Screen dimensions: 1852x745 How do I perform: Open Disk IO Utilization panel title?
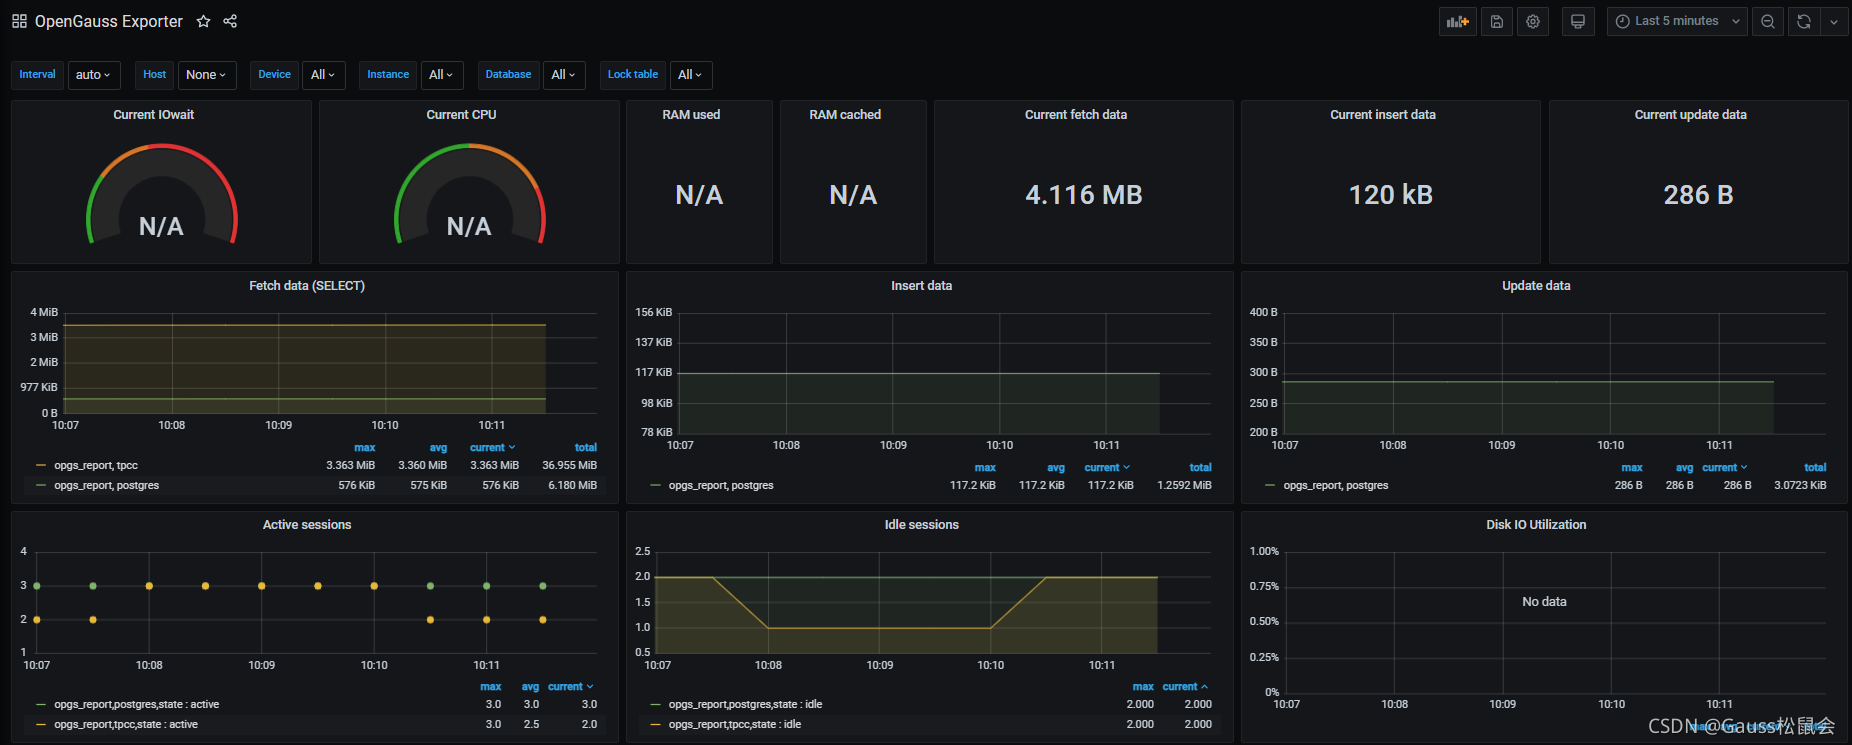(x=1536, y=525)
